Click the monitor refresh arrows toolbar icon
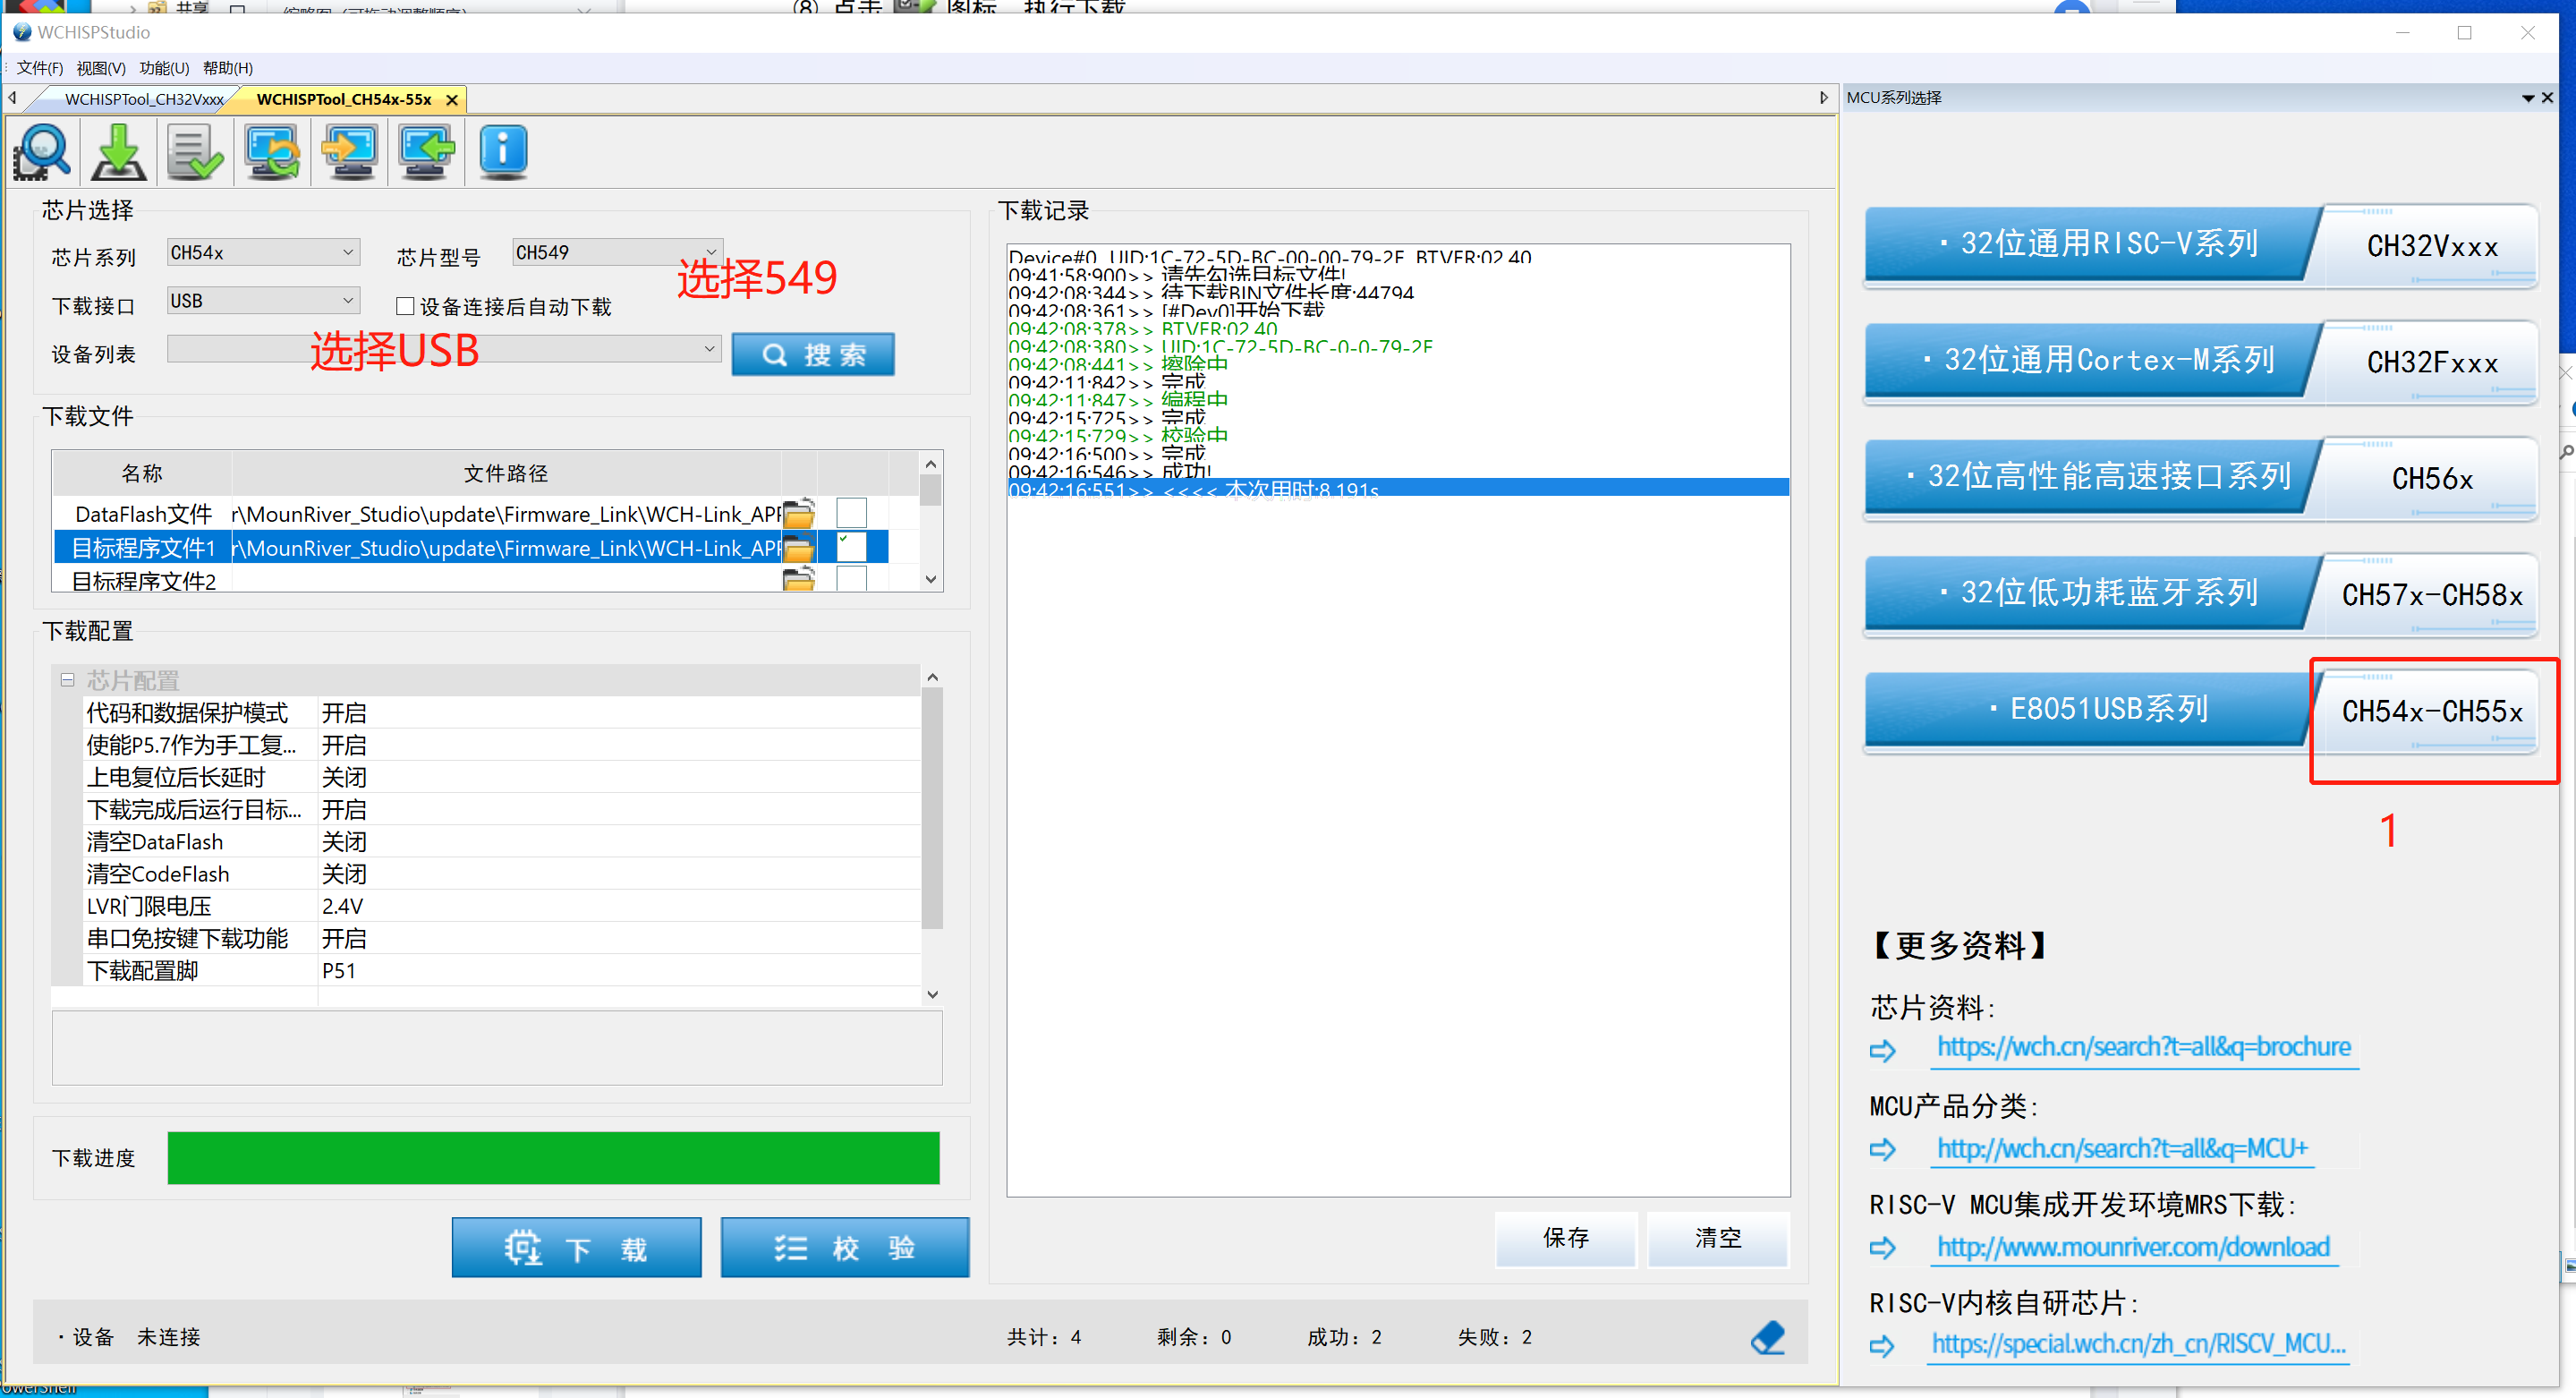 tap(272, 152)
